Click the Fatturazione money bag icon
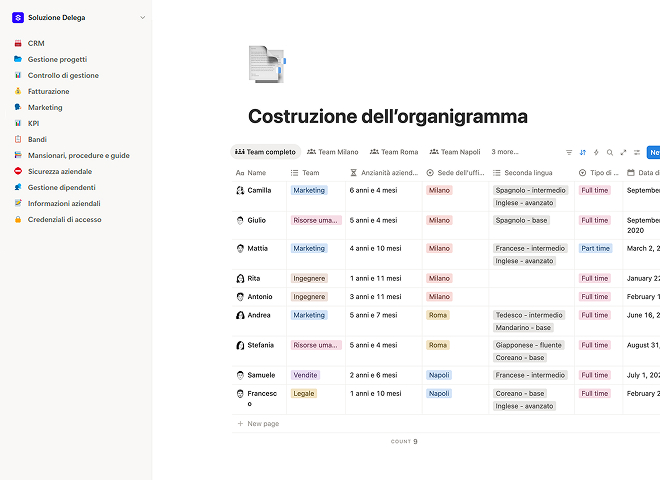The image size is (660, 480). pos(18,91)
